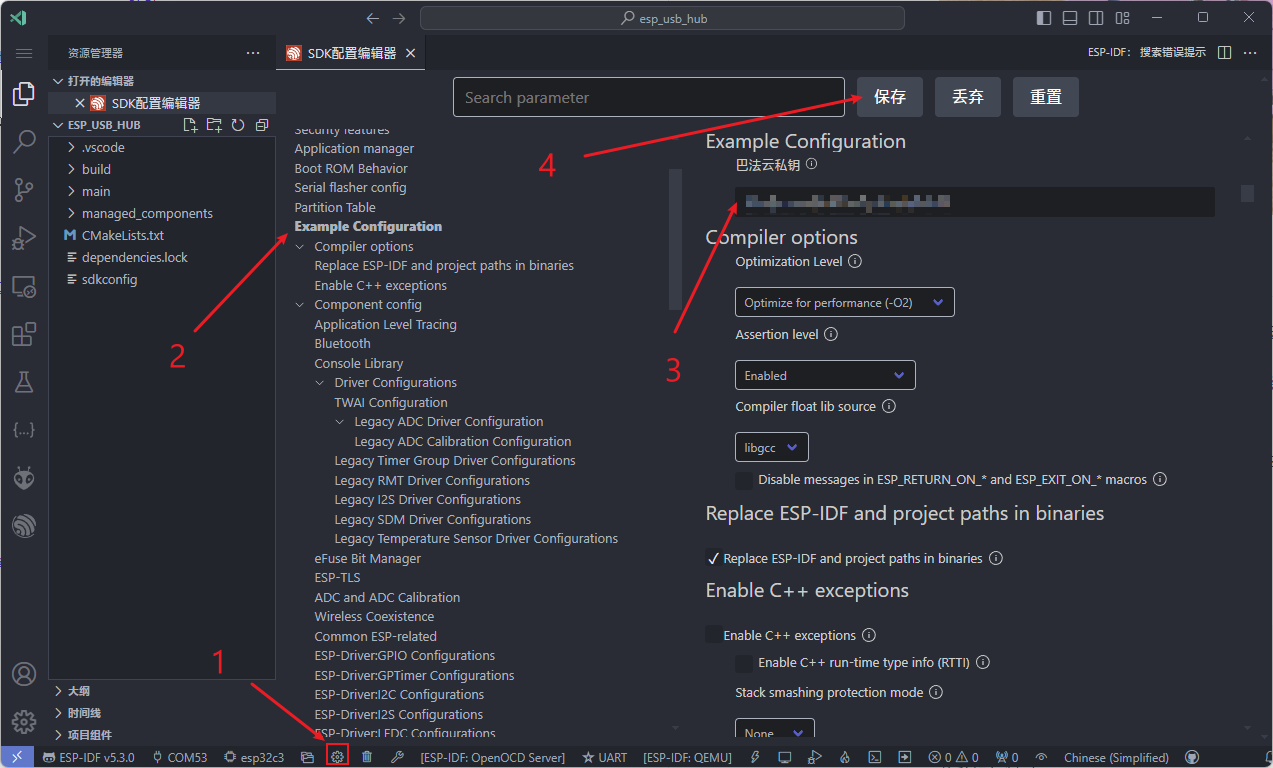Image resolution: width=1273 pixels, height=768 pixels.
Task: Open the Espressif ESP-IDF sidebar view
Action: tap(24, 525)
